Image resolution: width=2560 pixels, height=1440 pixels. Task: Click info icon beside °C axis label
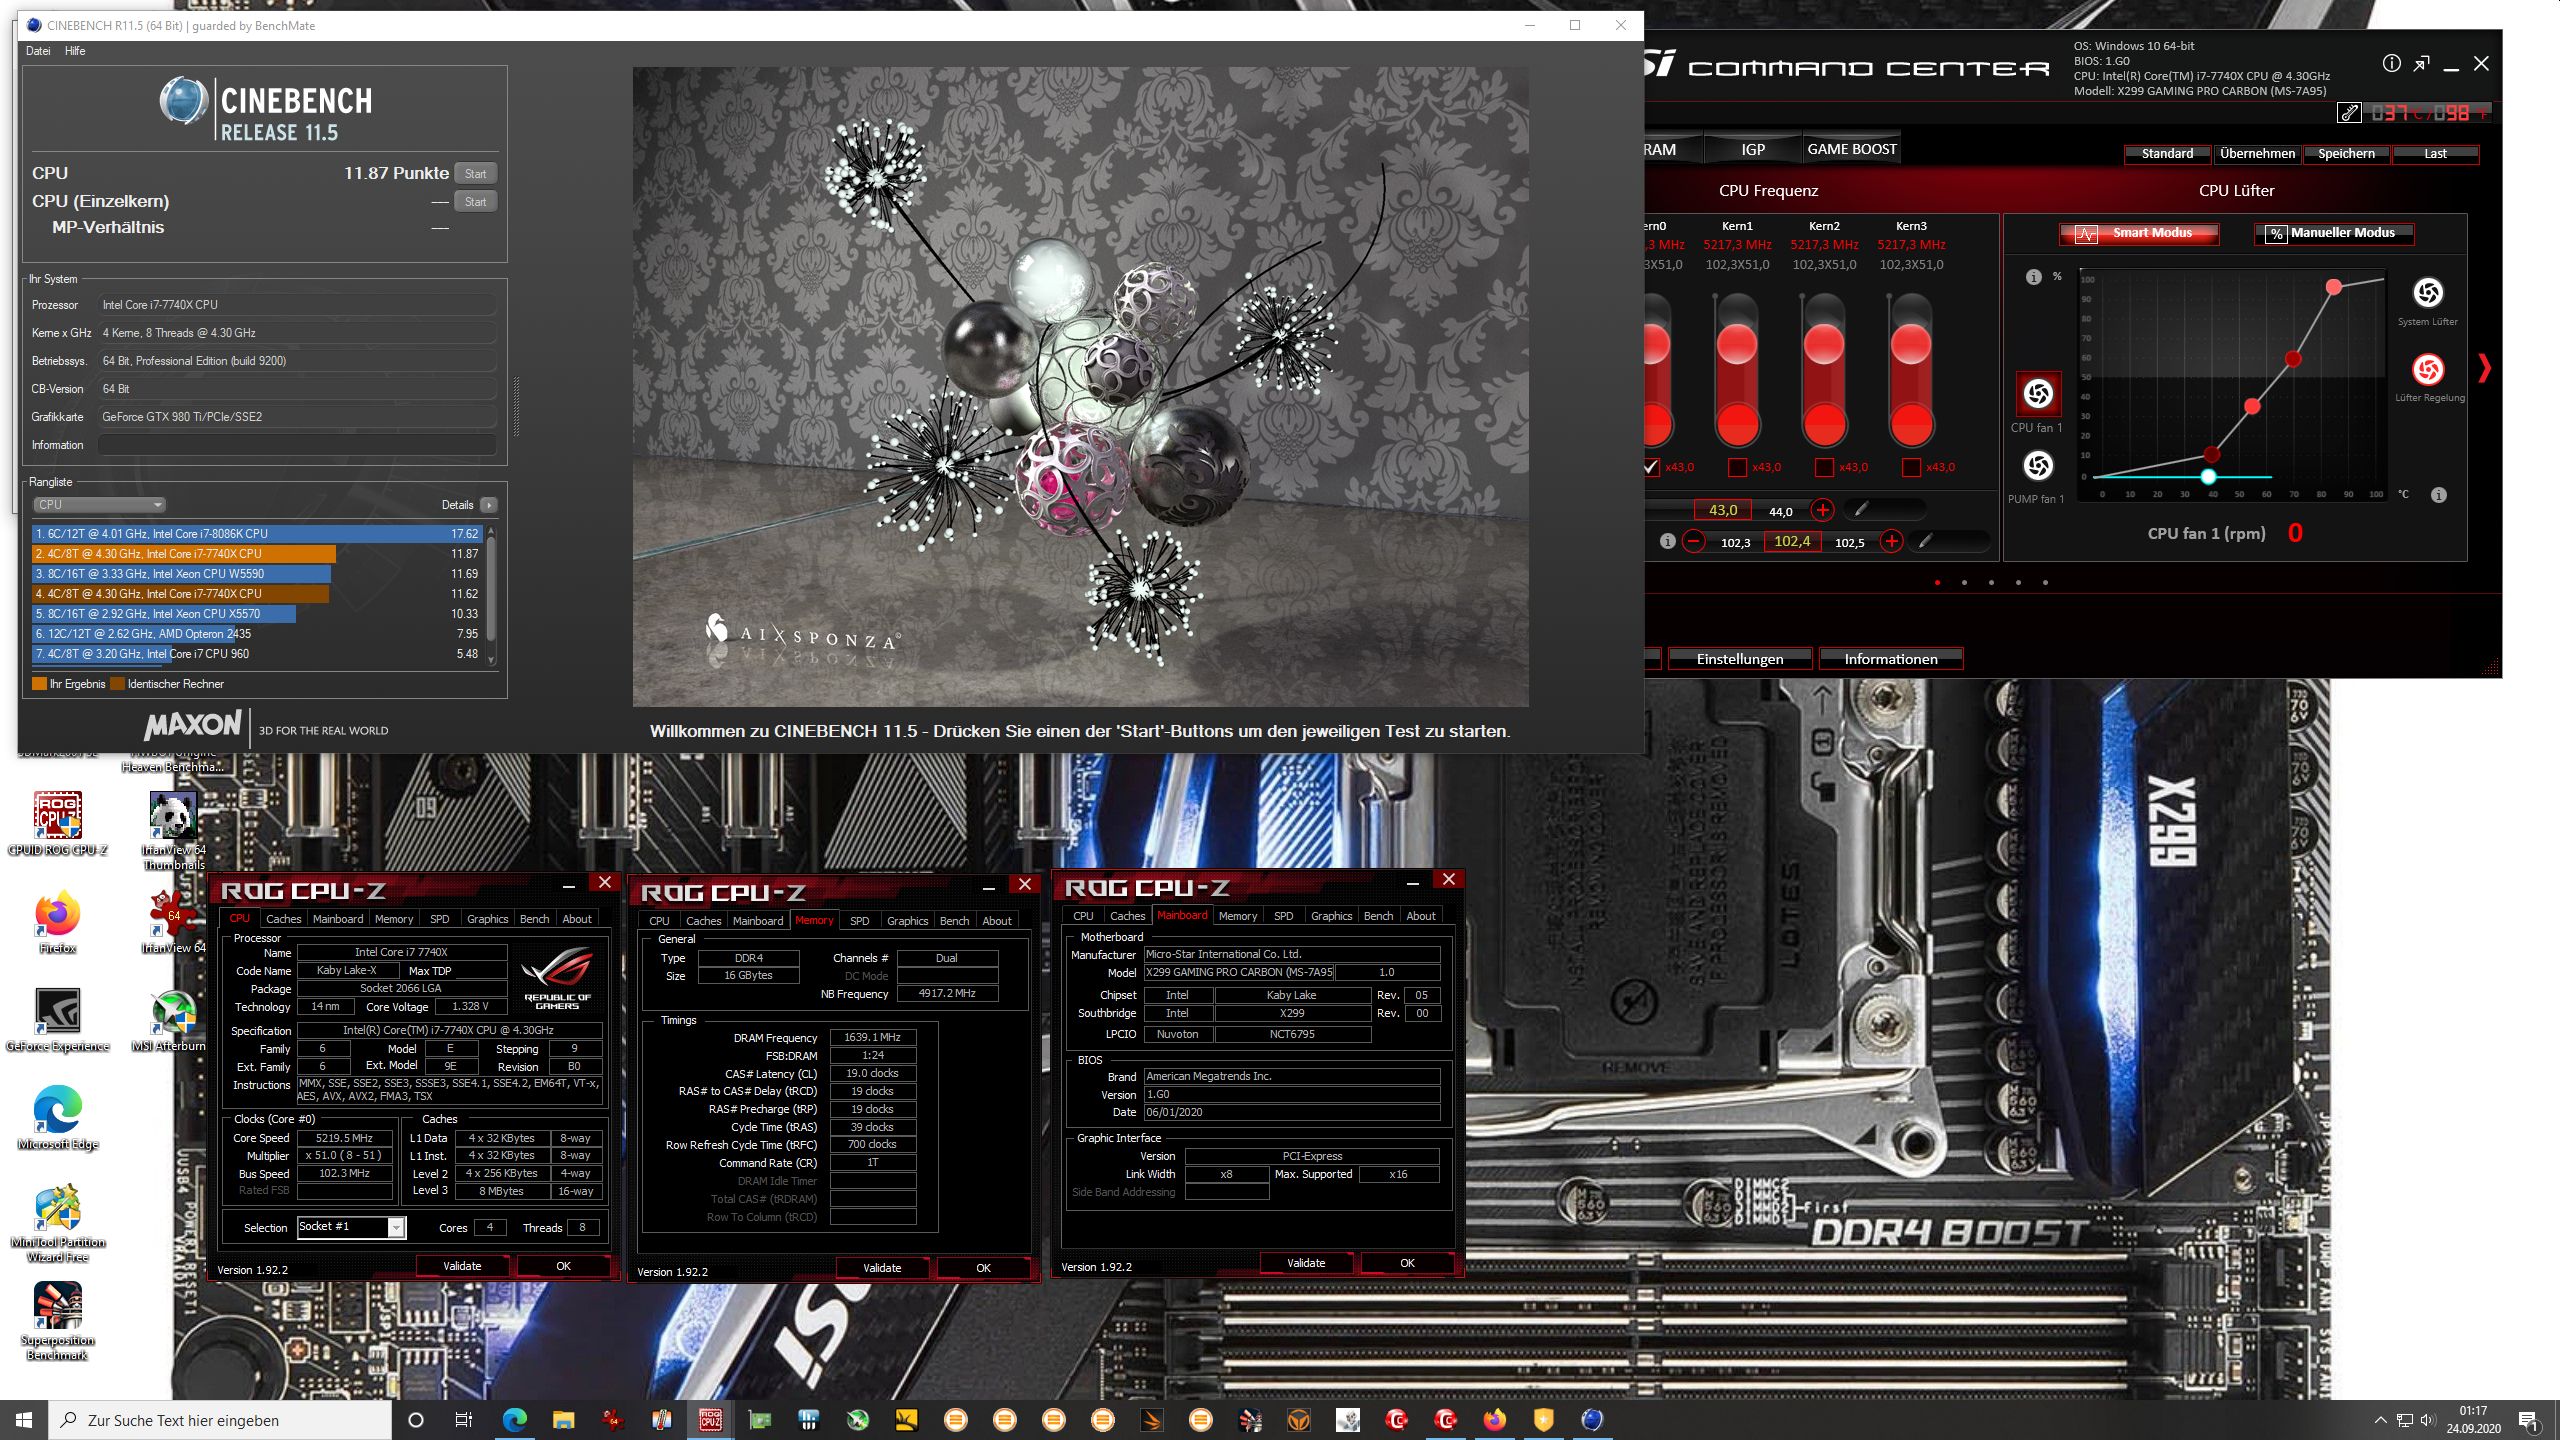pyautogui.click(x=2438, y=495)
